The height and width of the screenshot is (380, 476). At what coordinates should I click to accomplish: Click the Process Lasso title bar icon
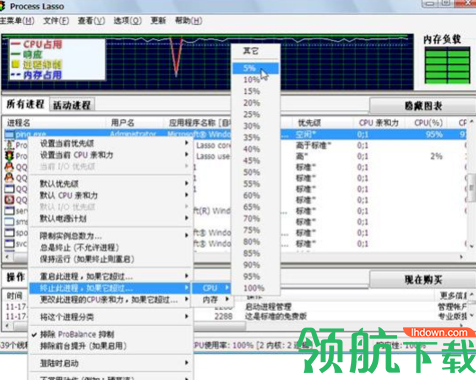2,6
